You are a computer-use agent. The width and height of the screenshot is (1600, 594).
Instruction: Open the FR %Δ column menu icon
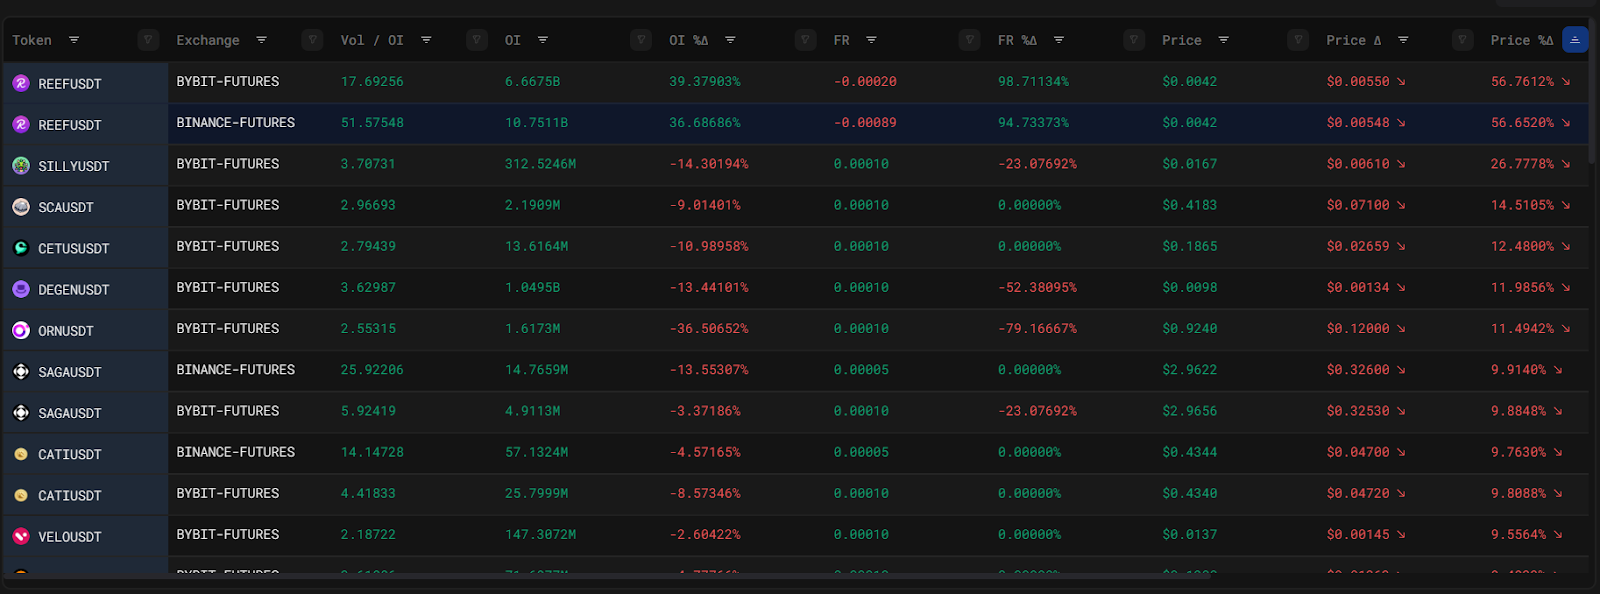click(x=1059, y=40)
